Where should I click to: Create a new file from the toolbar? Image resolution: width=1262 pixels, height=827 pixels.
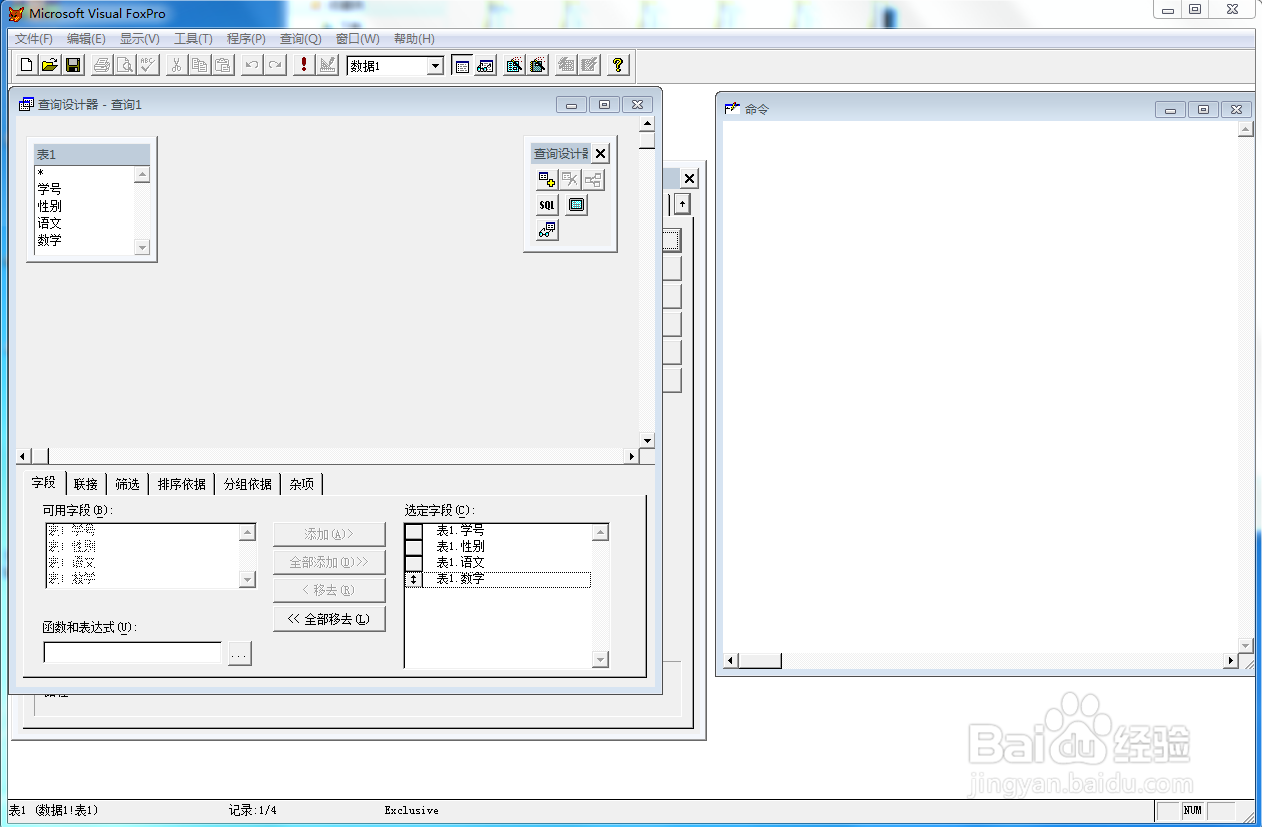27,65
